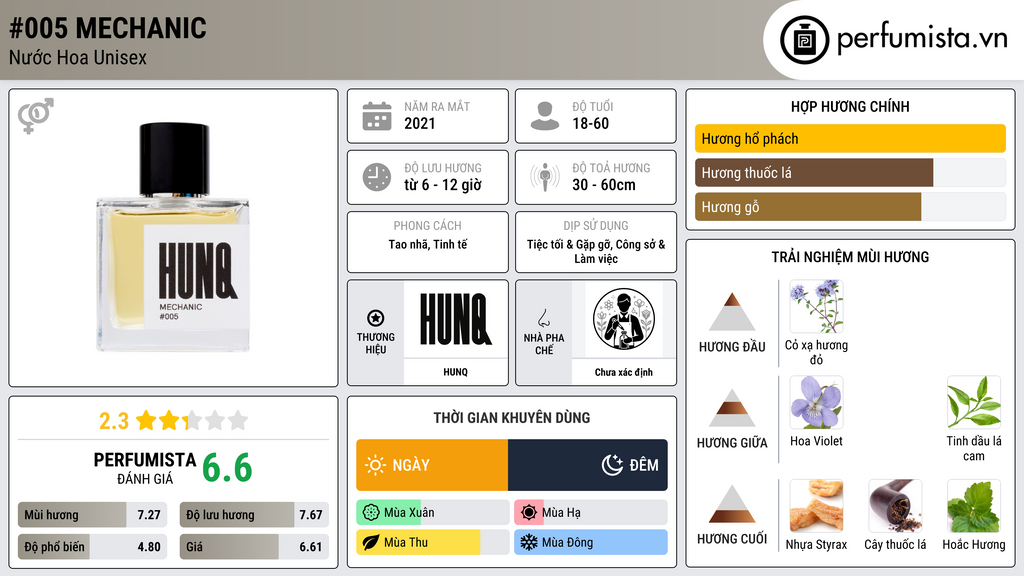
Task: Click the moon icon in Đêm bar
Action: pos(612,465)
